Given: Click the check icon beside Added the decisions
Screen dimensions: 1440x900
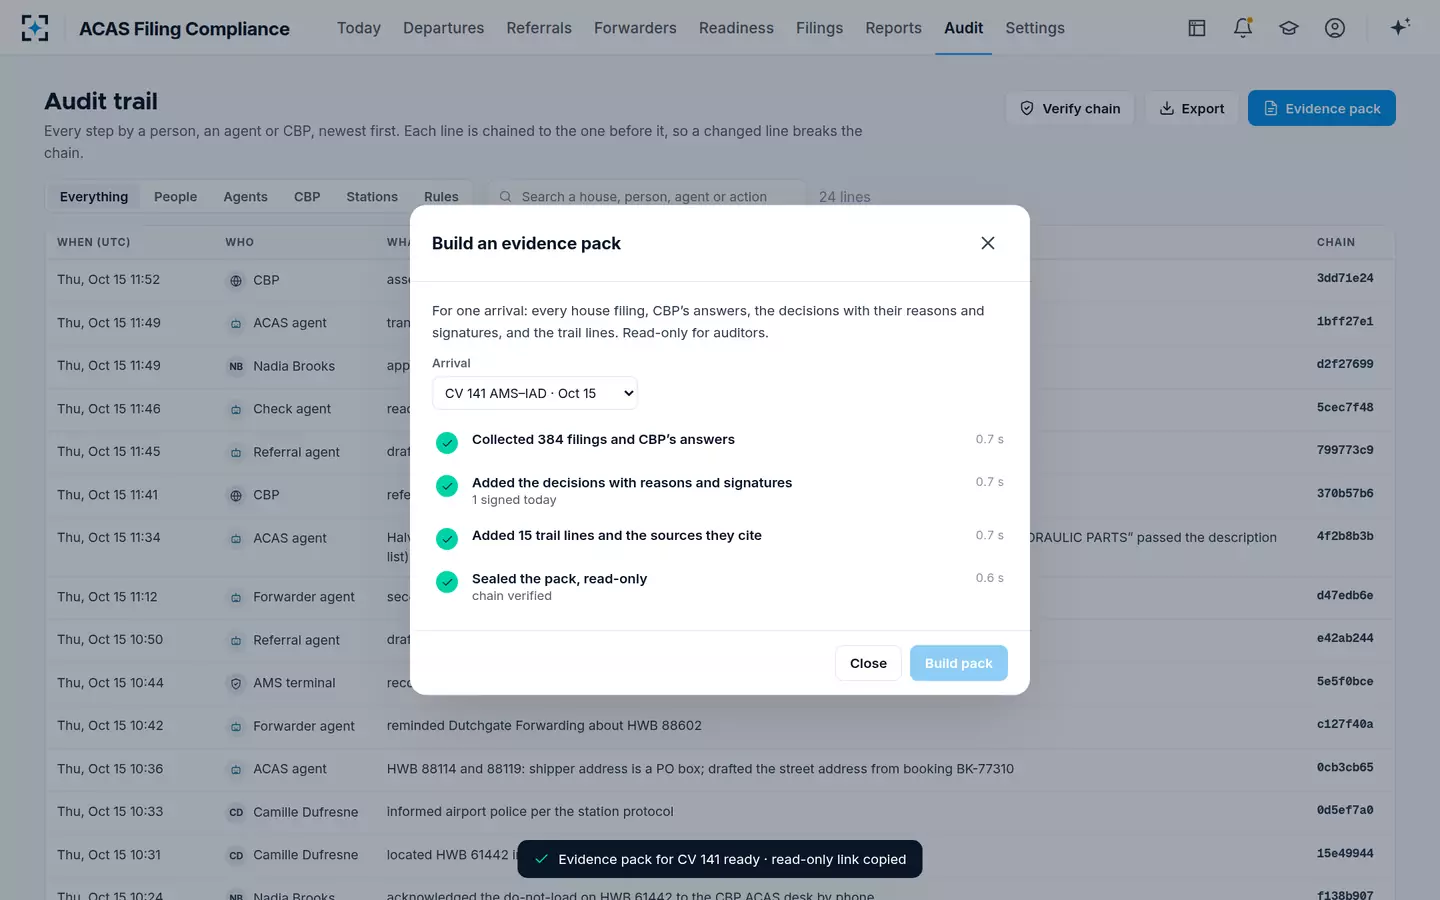Looking at the screenshot, I should [x=447, y=485].
